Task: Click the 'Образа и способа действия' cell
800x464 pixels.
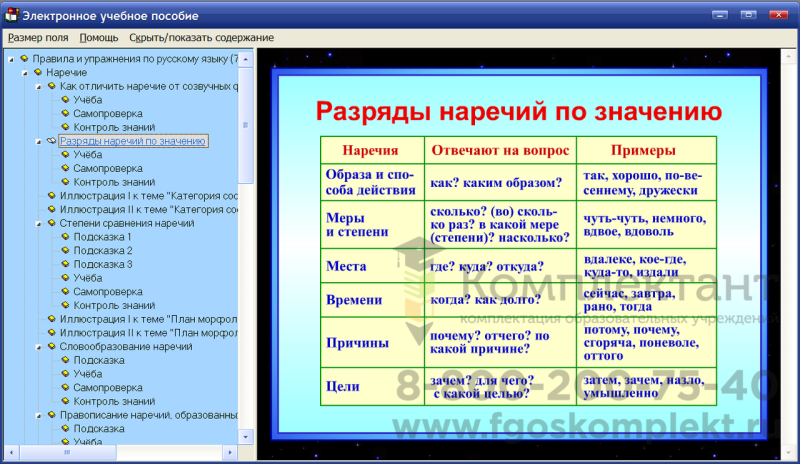Action: tap(371, 182)
